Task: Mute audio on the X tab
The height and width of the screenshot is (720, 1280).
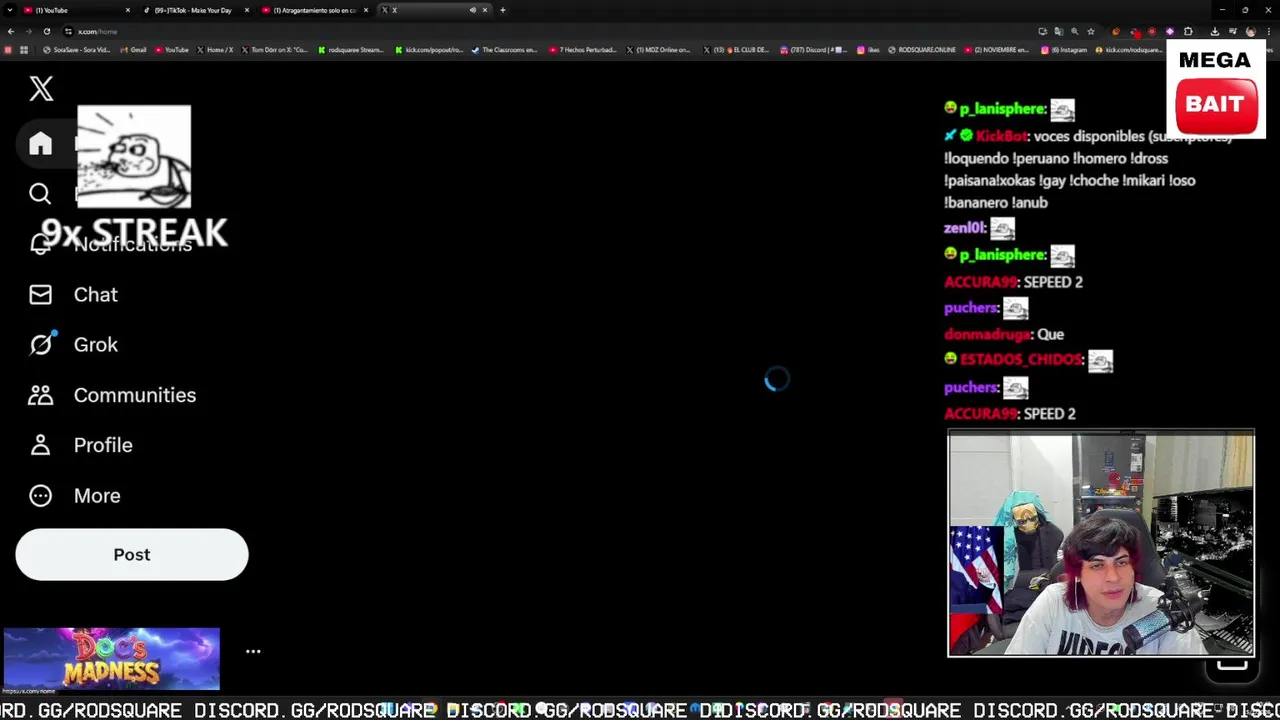Action: click(473, 10)
